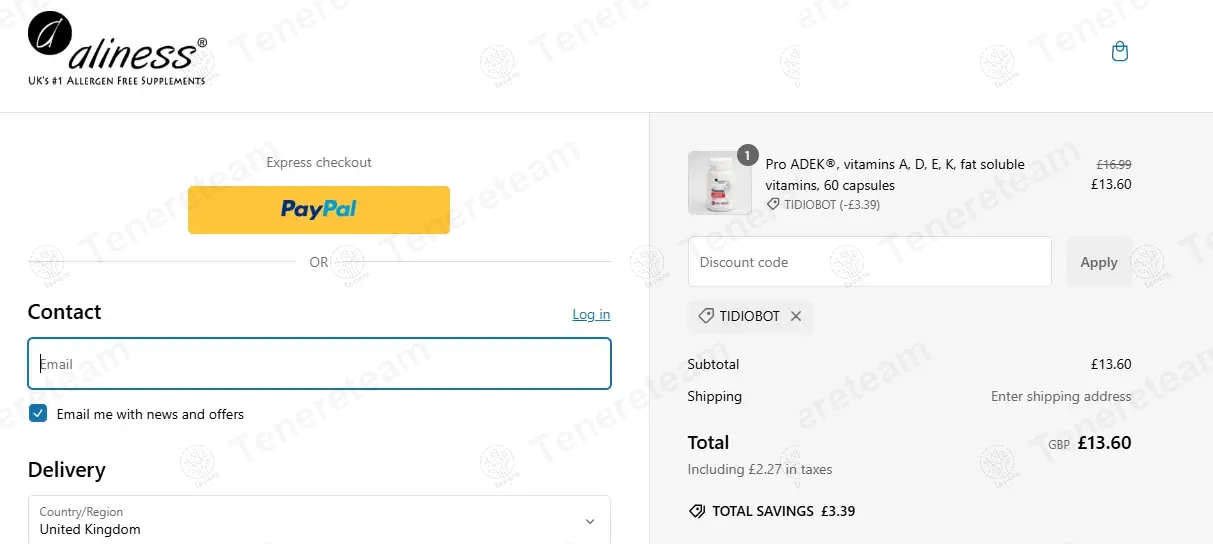Click the Pro ADEK product title text
1213x544 pixels.
894,174
